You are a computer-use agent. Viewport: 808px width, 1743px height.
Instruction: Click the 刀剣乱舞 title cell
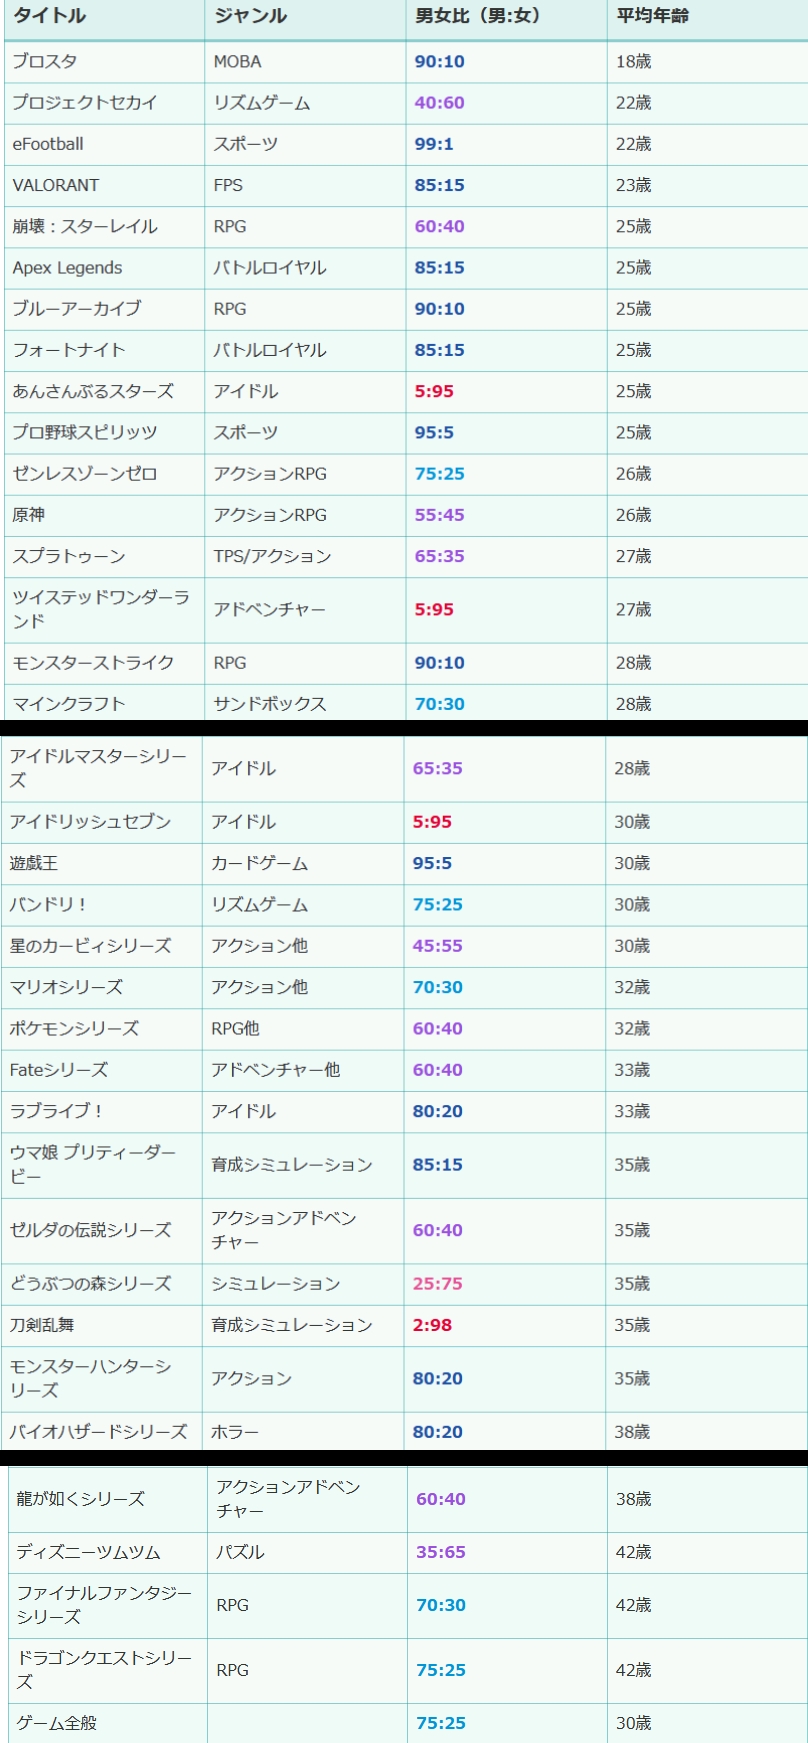42,1325
